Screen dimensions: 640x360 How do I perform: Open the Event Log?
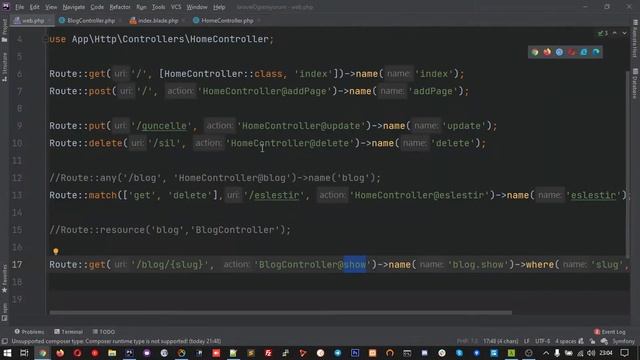click(x=610, y=332)
